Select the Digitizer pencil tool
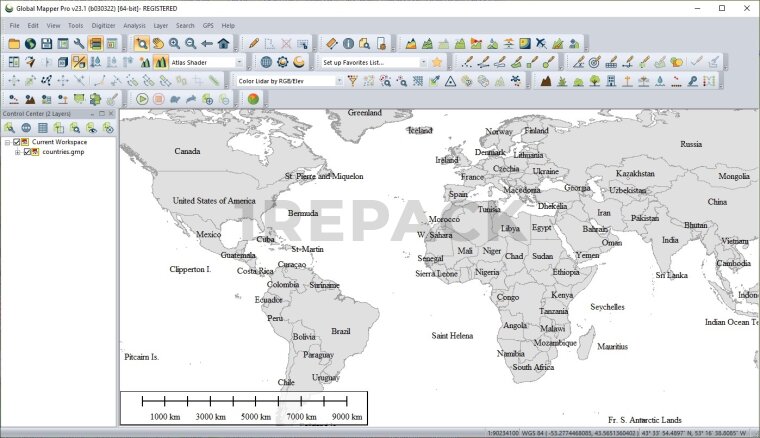The height and width of the screenshot is (438, 760). coord(254,43)
